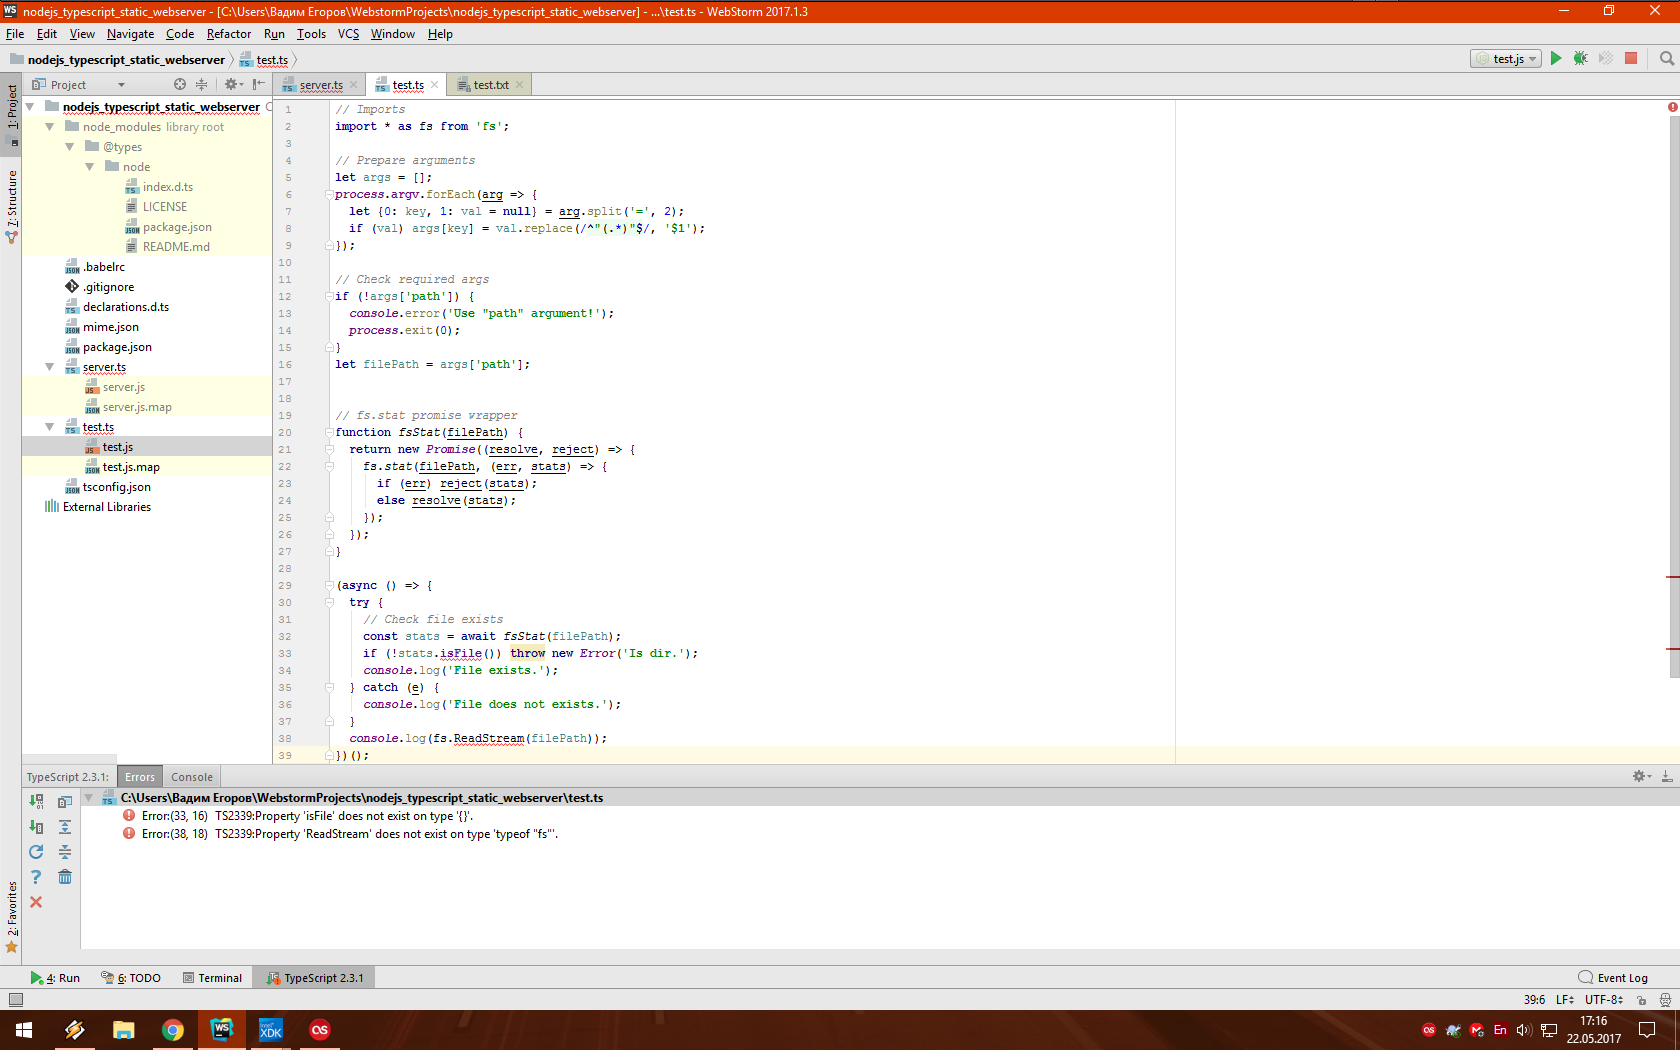Collapse the node folder
This screenshot has width=1680, height=1050.
pyautogui.click(x=90, y=167)
